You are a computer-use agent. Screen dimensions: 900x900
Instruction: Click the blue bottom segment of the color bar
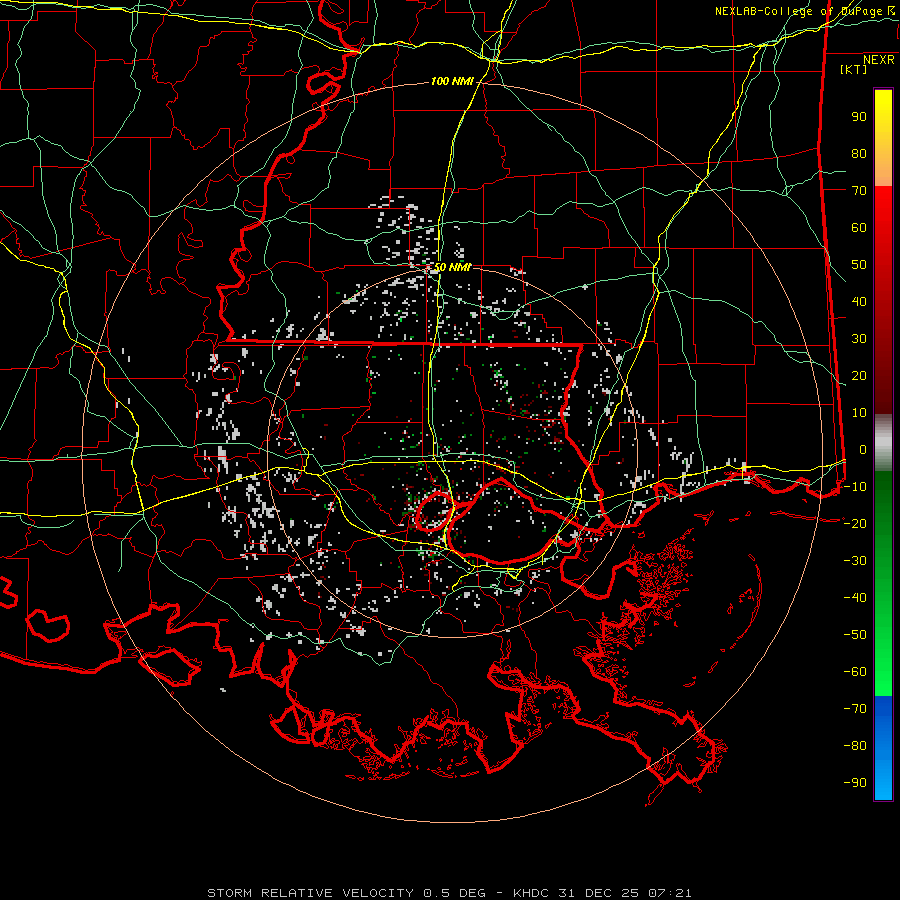click(x=883, y=748)
